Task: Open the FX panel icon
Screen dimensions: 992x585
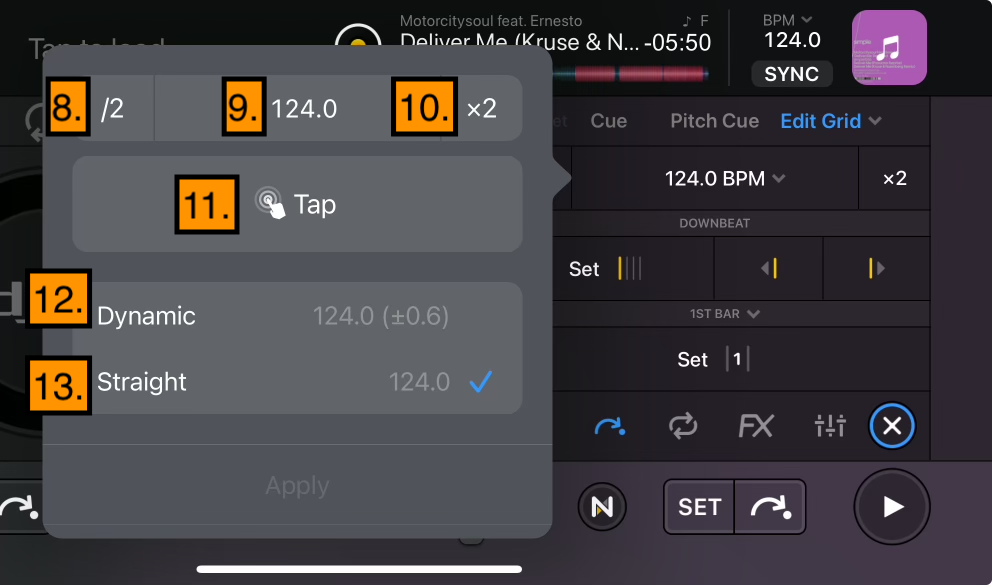Action: [x=756, y=426]
